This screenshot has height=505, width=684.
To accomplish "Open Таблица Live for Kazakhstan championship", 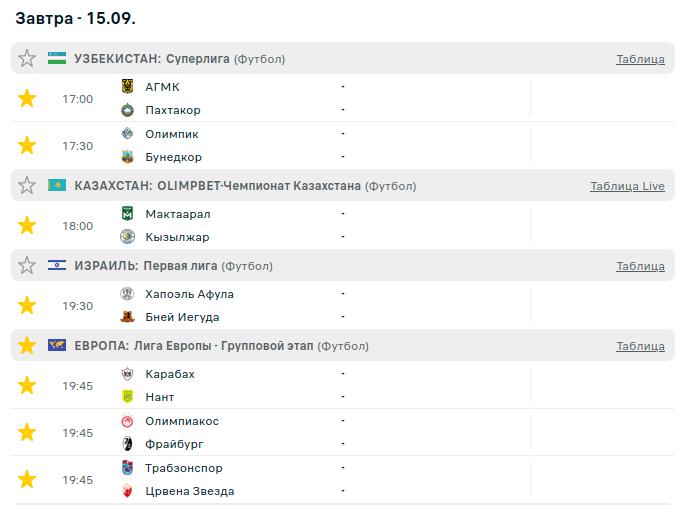I will pos(627,186).
